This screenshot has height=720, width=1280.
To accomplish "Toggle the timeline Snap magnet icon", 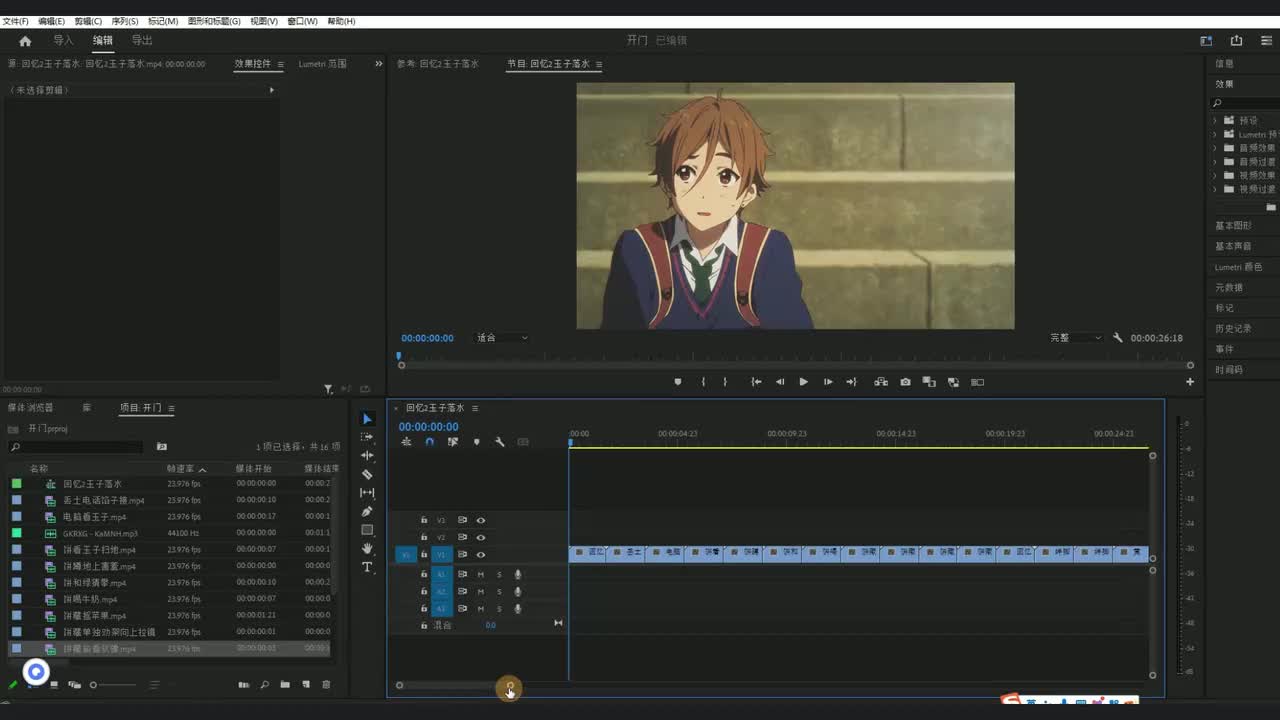I will (429, 442).
